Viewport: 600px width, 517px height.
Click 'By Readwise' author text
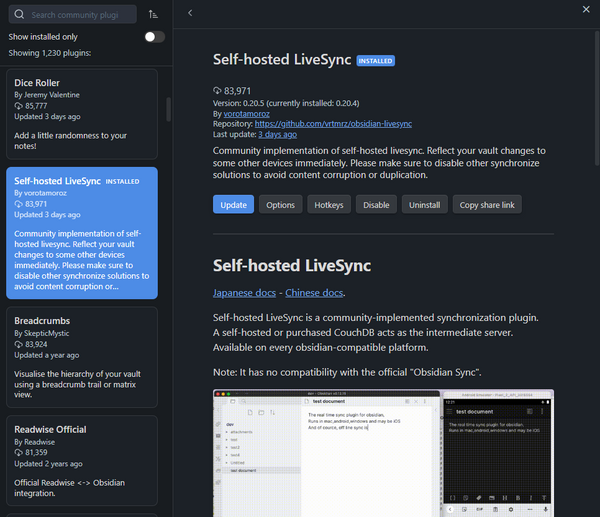pyautogui.click(x=34, y=442)
